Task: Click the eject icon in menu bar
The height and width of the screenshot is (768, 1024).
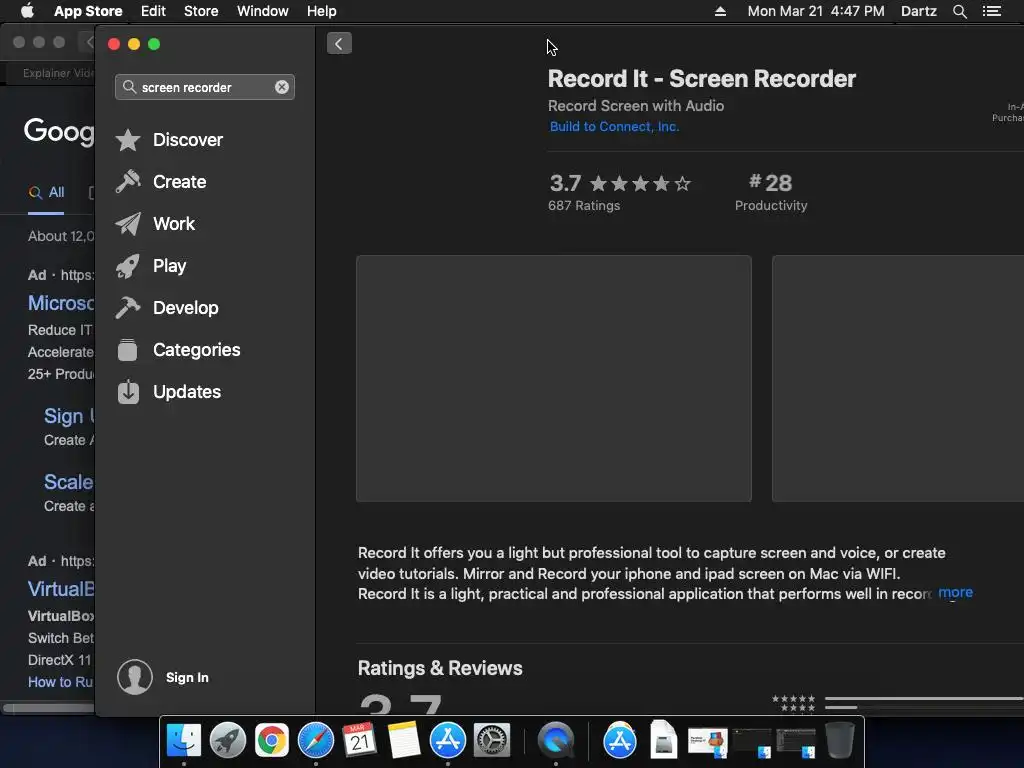Action: pos(720,11)
